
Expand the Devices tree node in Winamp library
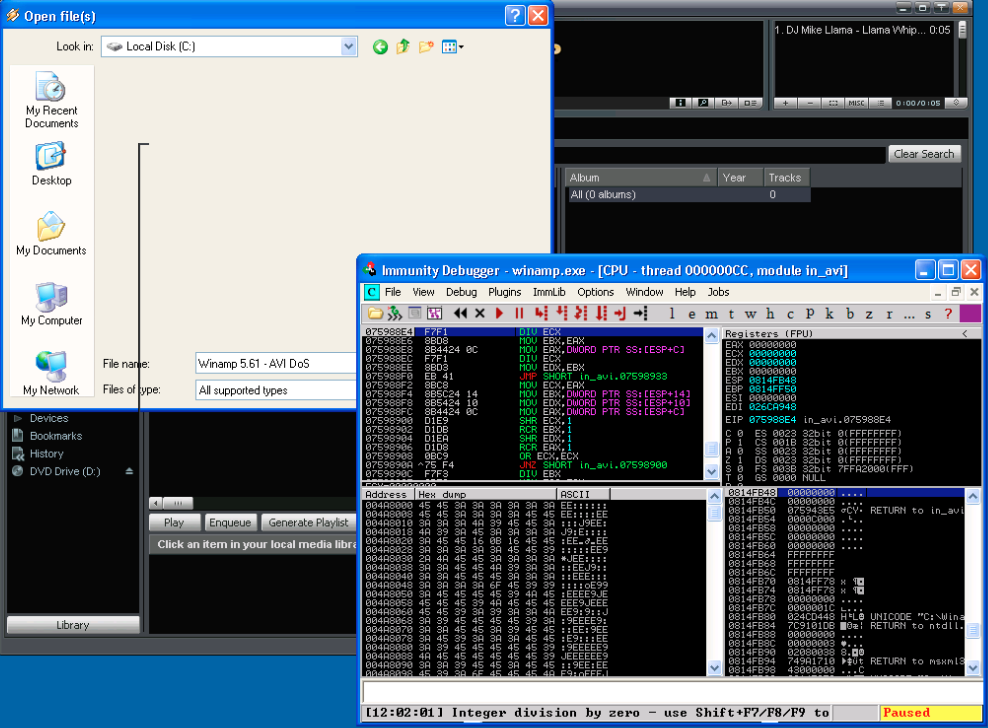pyautogui.click(x=18, y=418)
